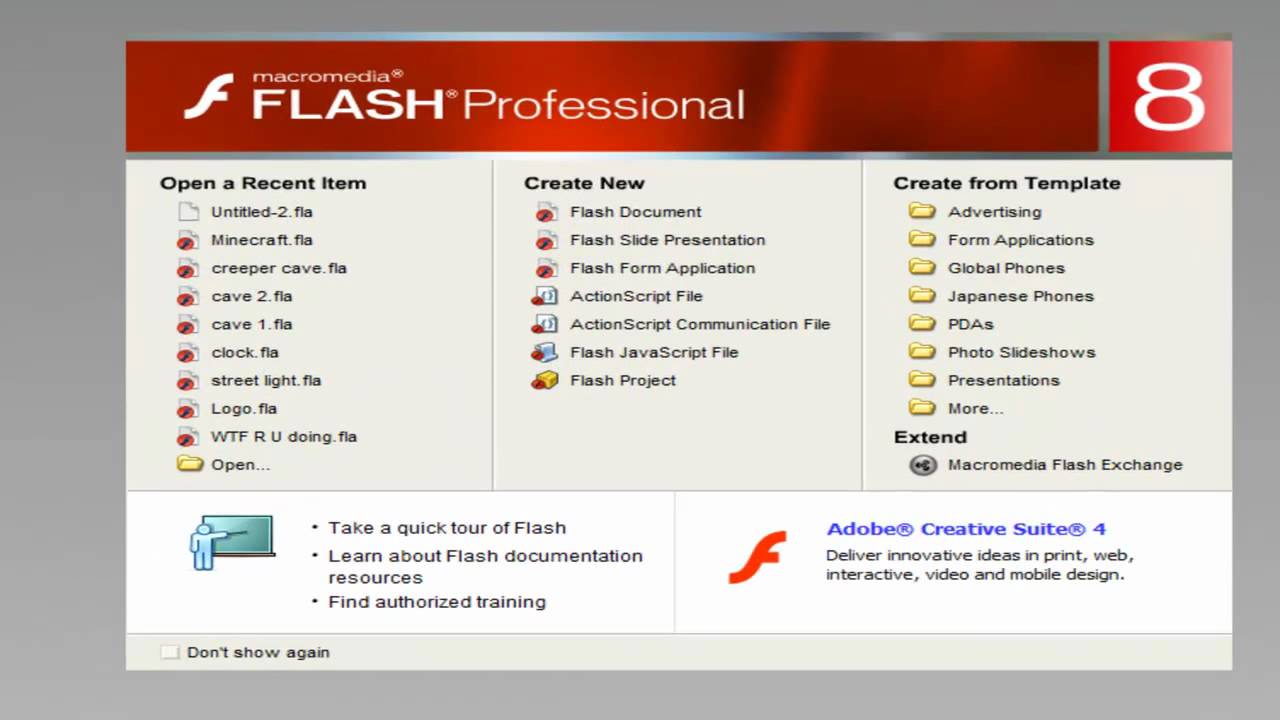
Task: Choose the PDAs template category
Action: point(971,324)
